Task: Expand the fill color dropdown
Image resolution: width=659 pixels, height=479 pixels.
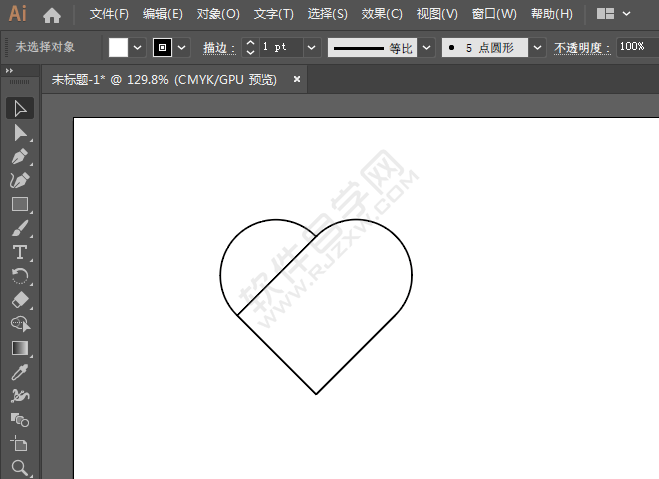Action: tap(138, 47)
